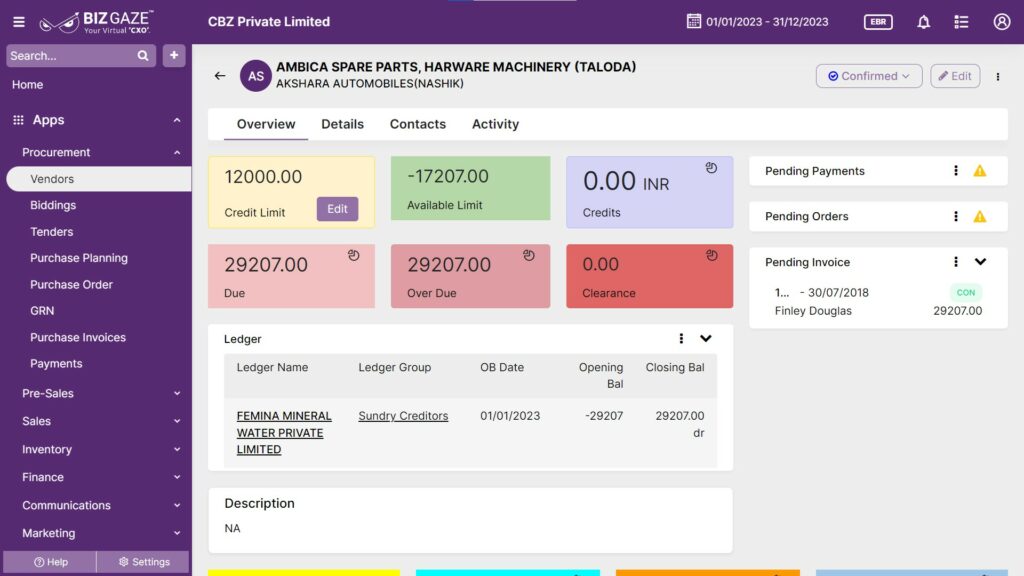The image size is (1024, 576).
Task: Switch to the Contacts tab
Action: click(418, 124)
